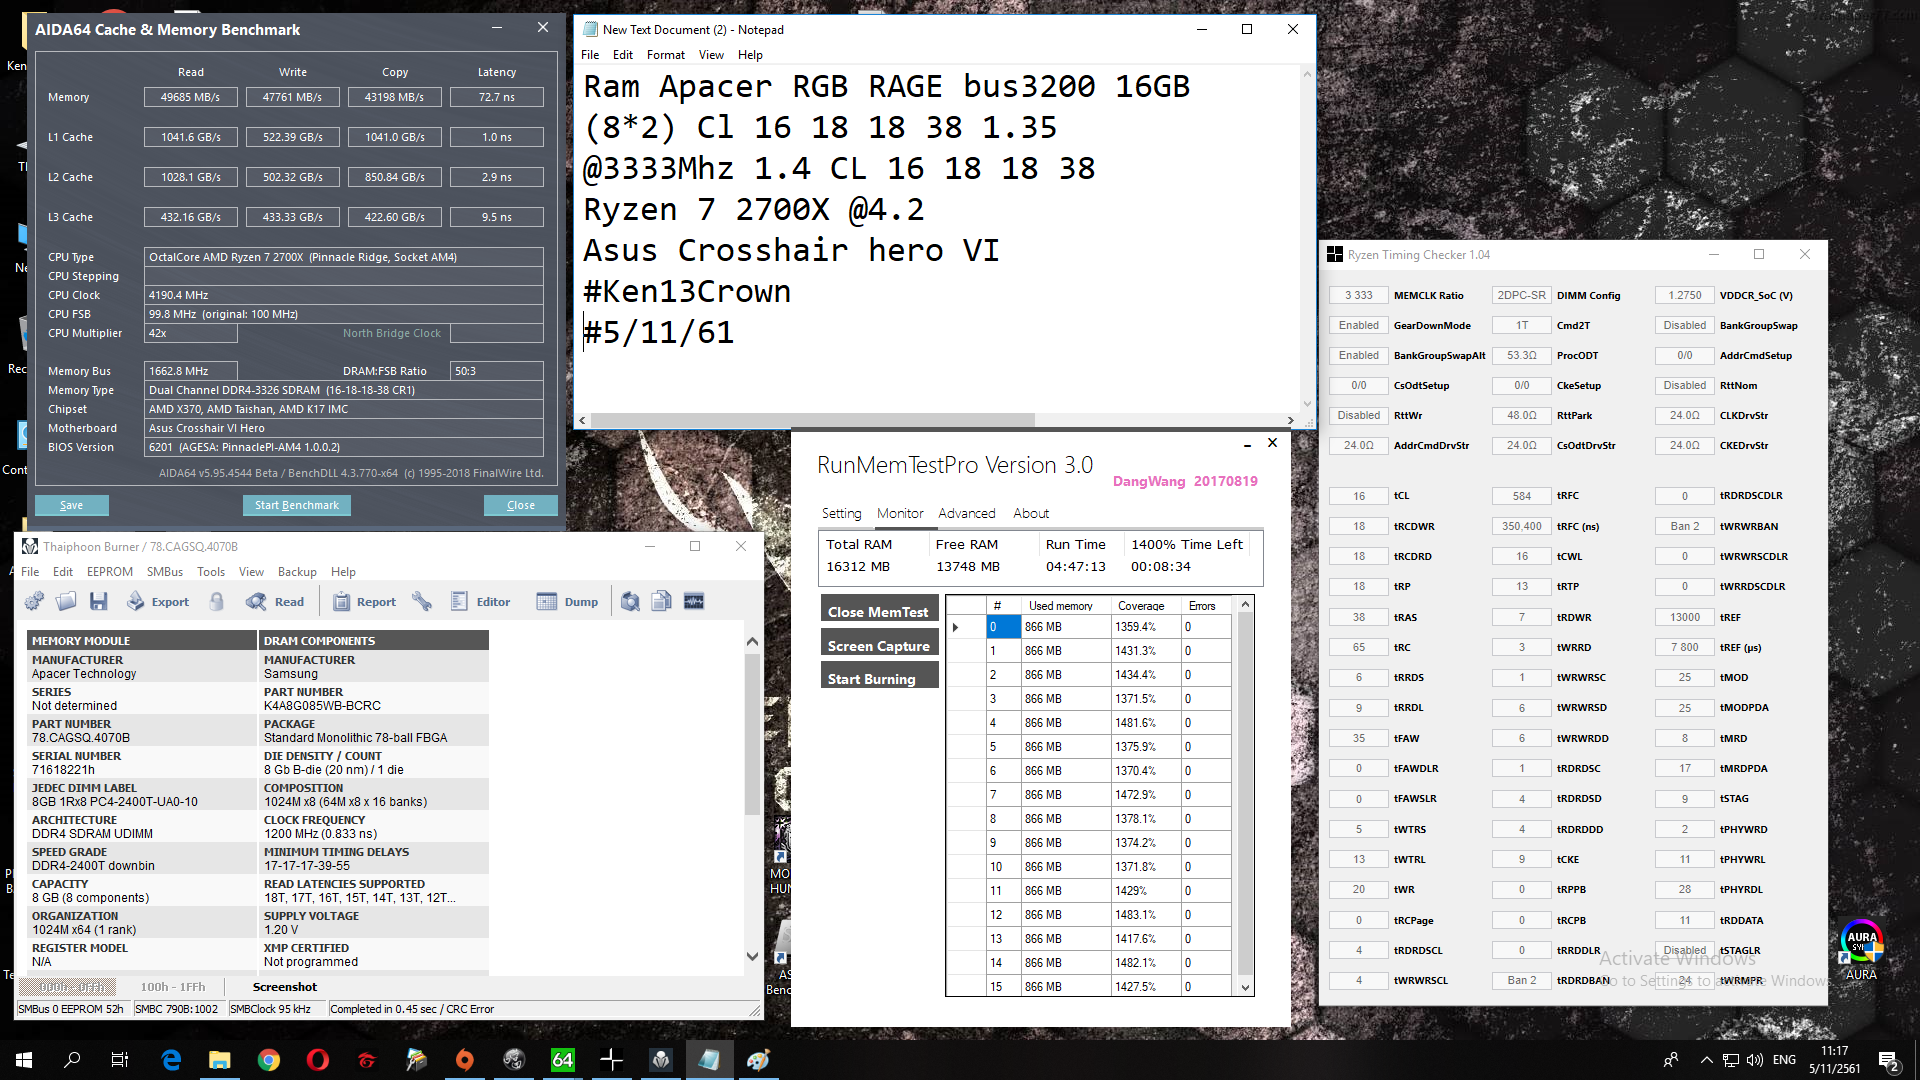Click Export in Thaiphoon Burner toolbar
The width and height of the screenshot is (1920, 1080).
coord(158,601)
